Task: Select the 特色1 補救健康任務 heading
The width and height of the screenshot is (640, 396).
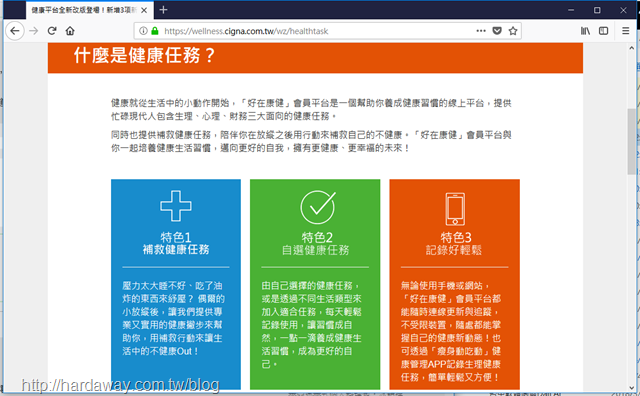Action: [176, 243]
